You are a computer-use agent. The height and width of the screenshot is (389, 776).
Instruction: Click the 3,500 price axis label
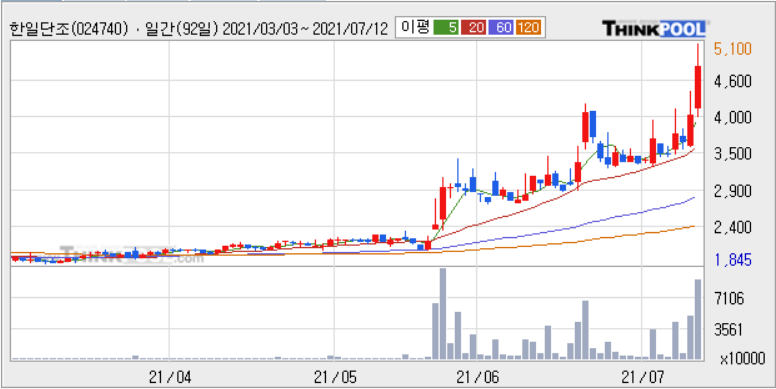733,154
